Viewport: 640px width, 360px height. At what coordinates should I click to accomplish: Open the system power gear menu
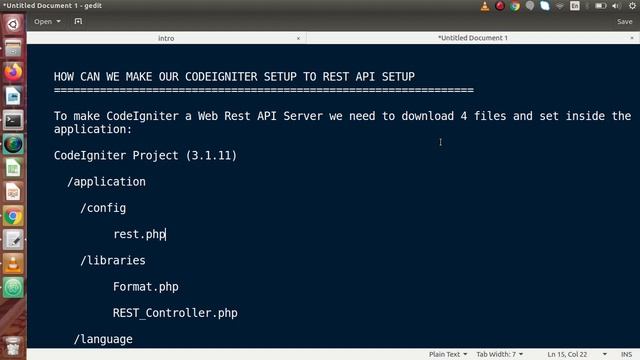coord(632,6)
